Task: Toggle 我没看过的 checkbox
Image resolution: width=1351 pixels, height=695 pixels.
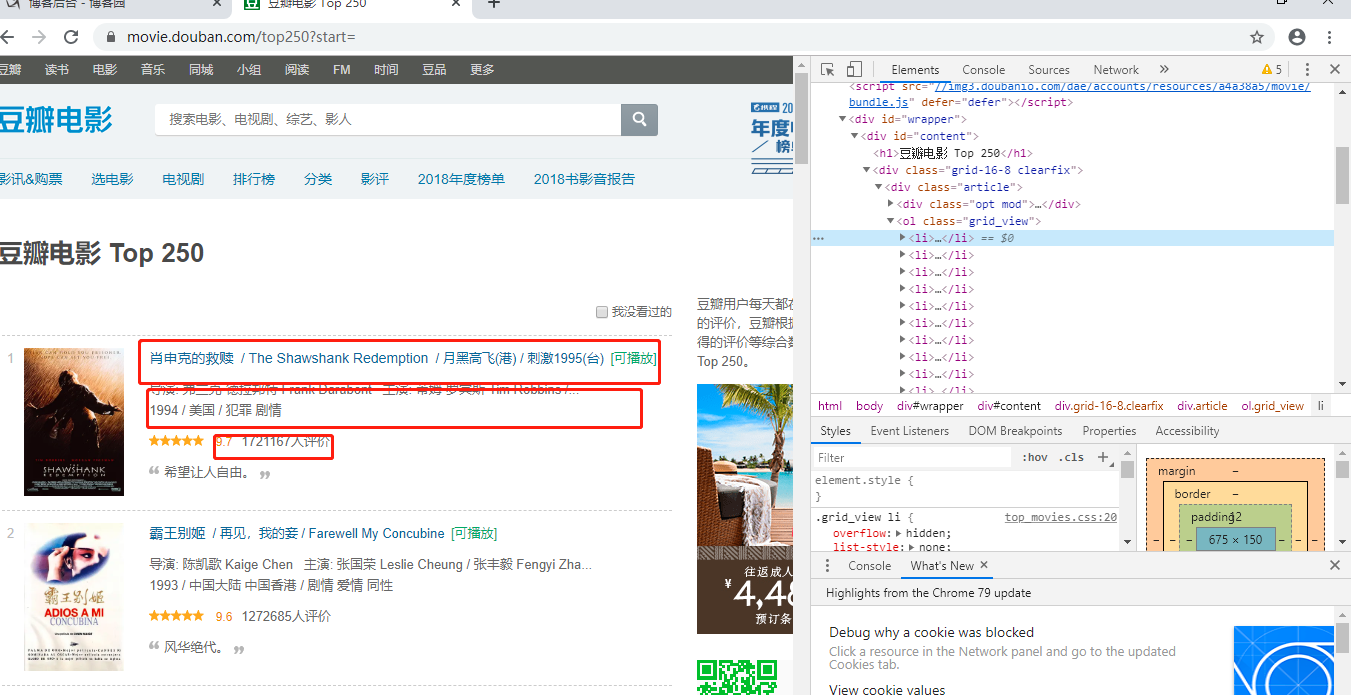Action: pos(602,312)
